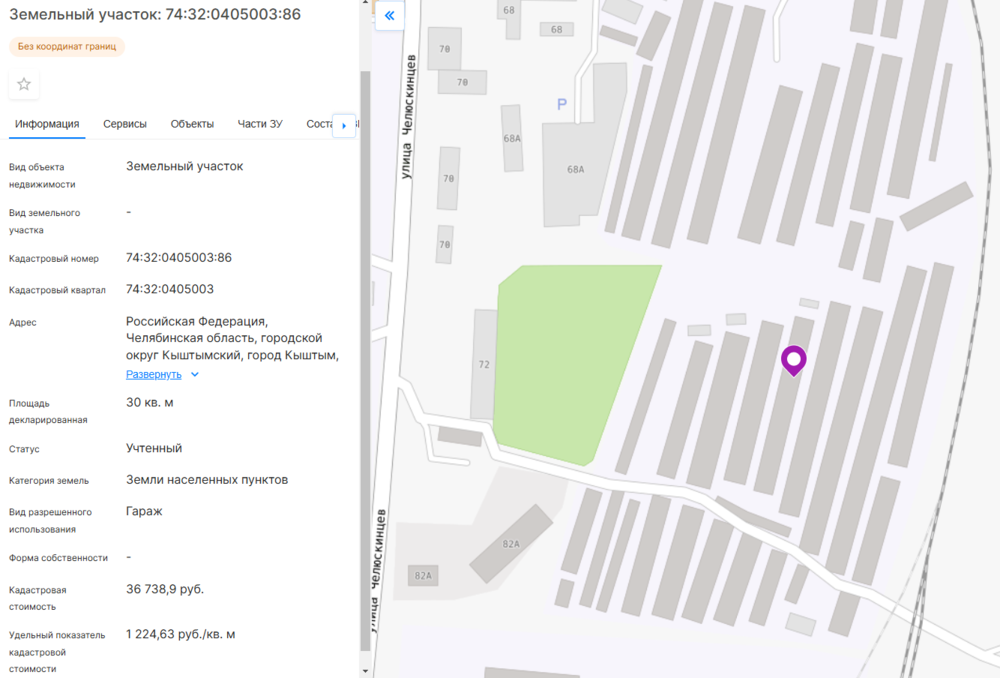Click the parcel title heading 74:32:0405003:86

coord(155,15)
